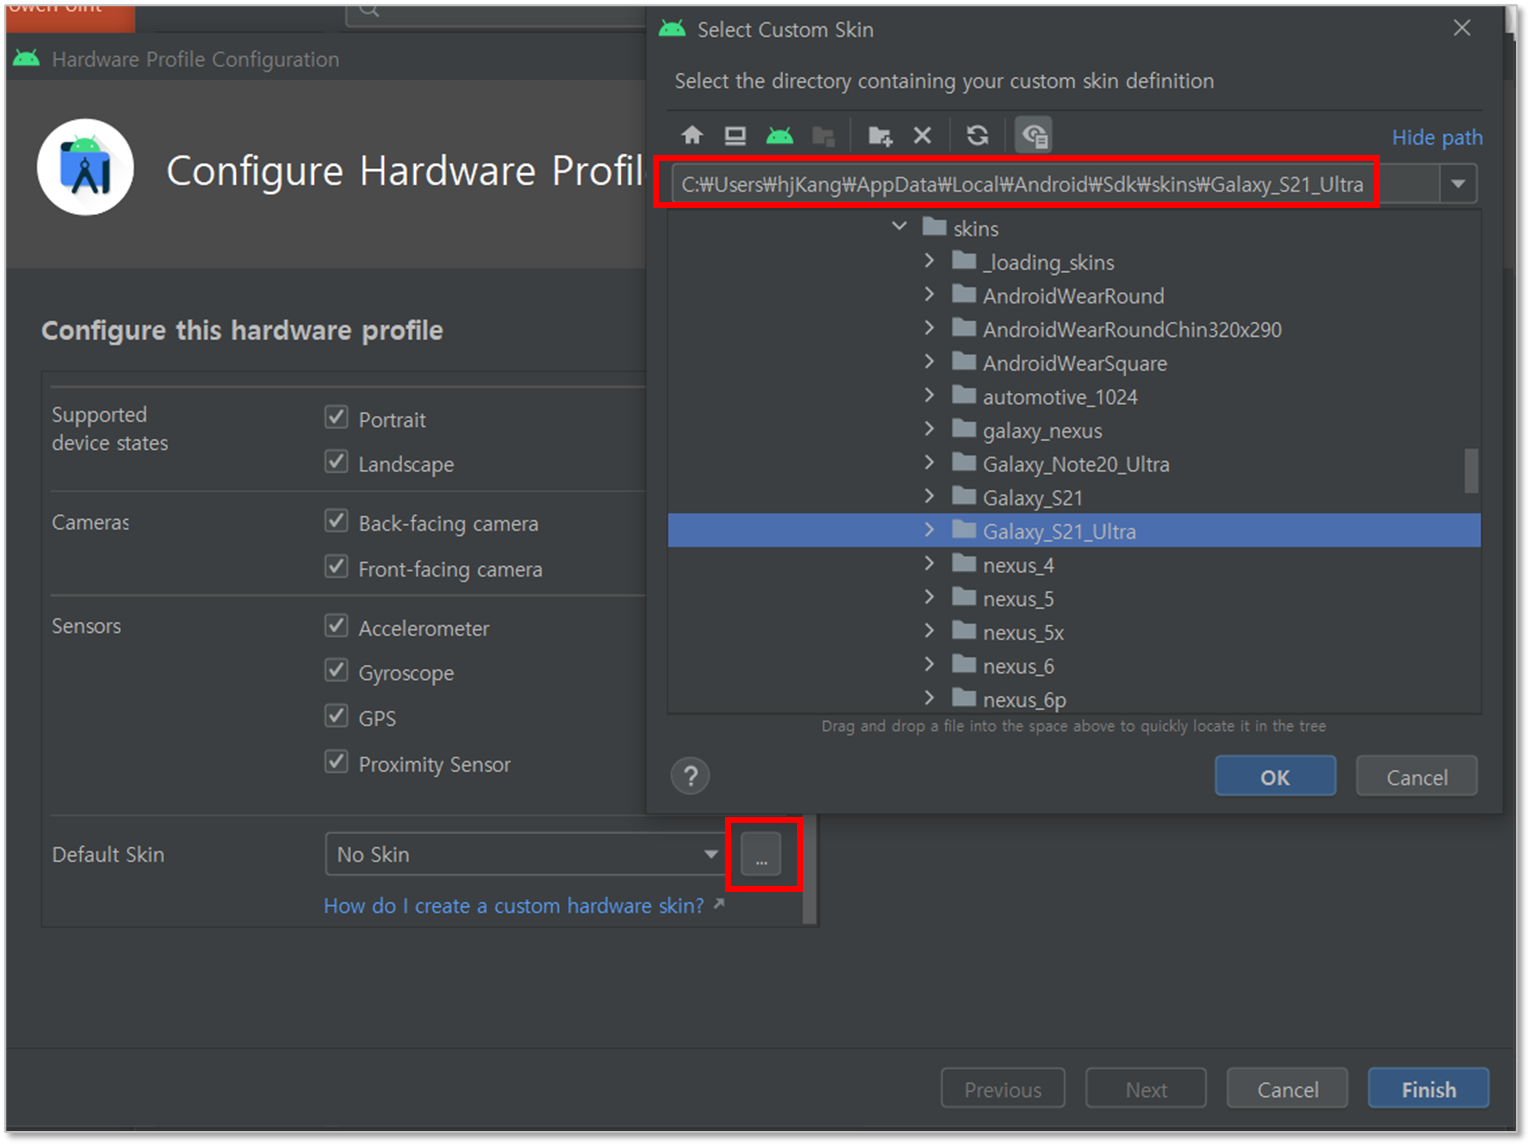Uncheck the Landscape device state
The height and width of the screenshot is (1146, 1531).
[x=336, y=462]
